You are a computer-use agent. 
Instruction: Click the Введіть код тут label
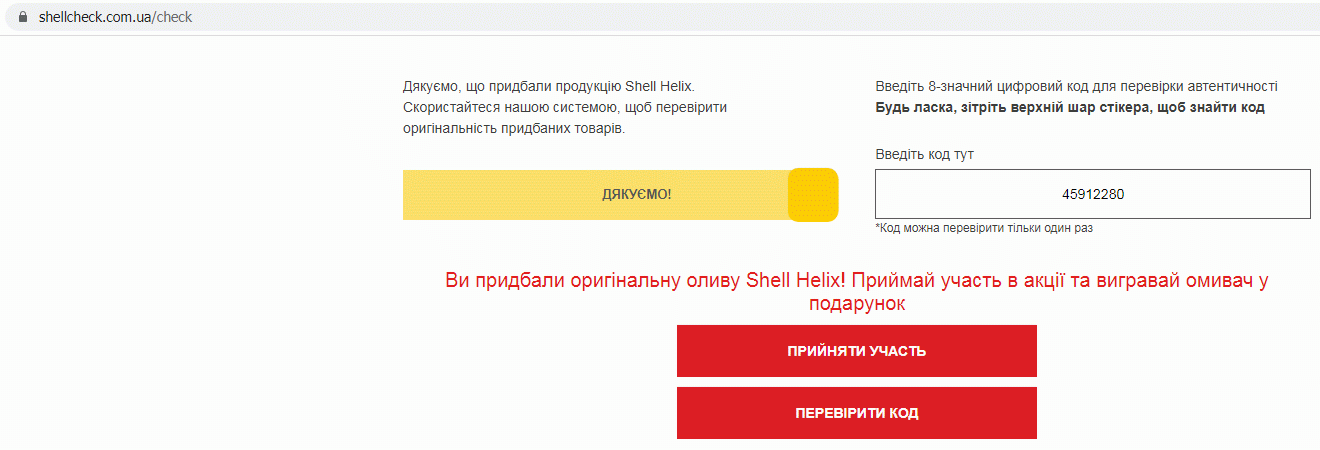pos(924,155)
